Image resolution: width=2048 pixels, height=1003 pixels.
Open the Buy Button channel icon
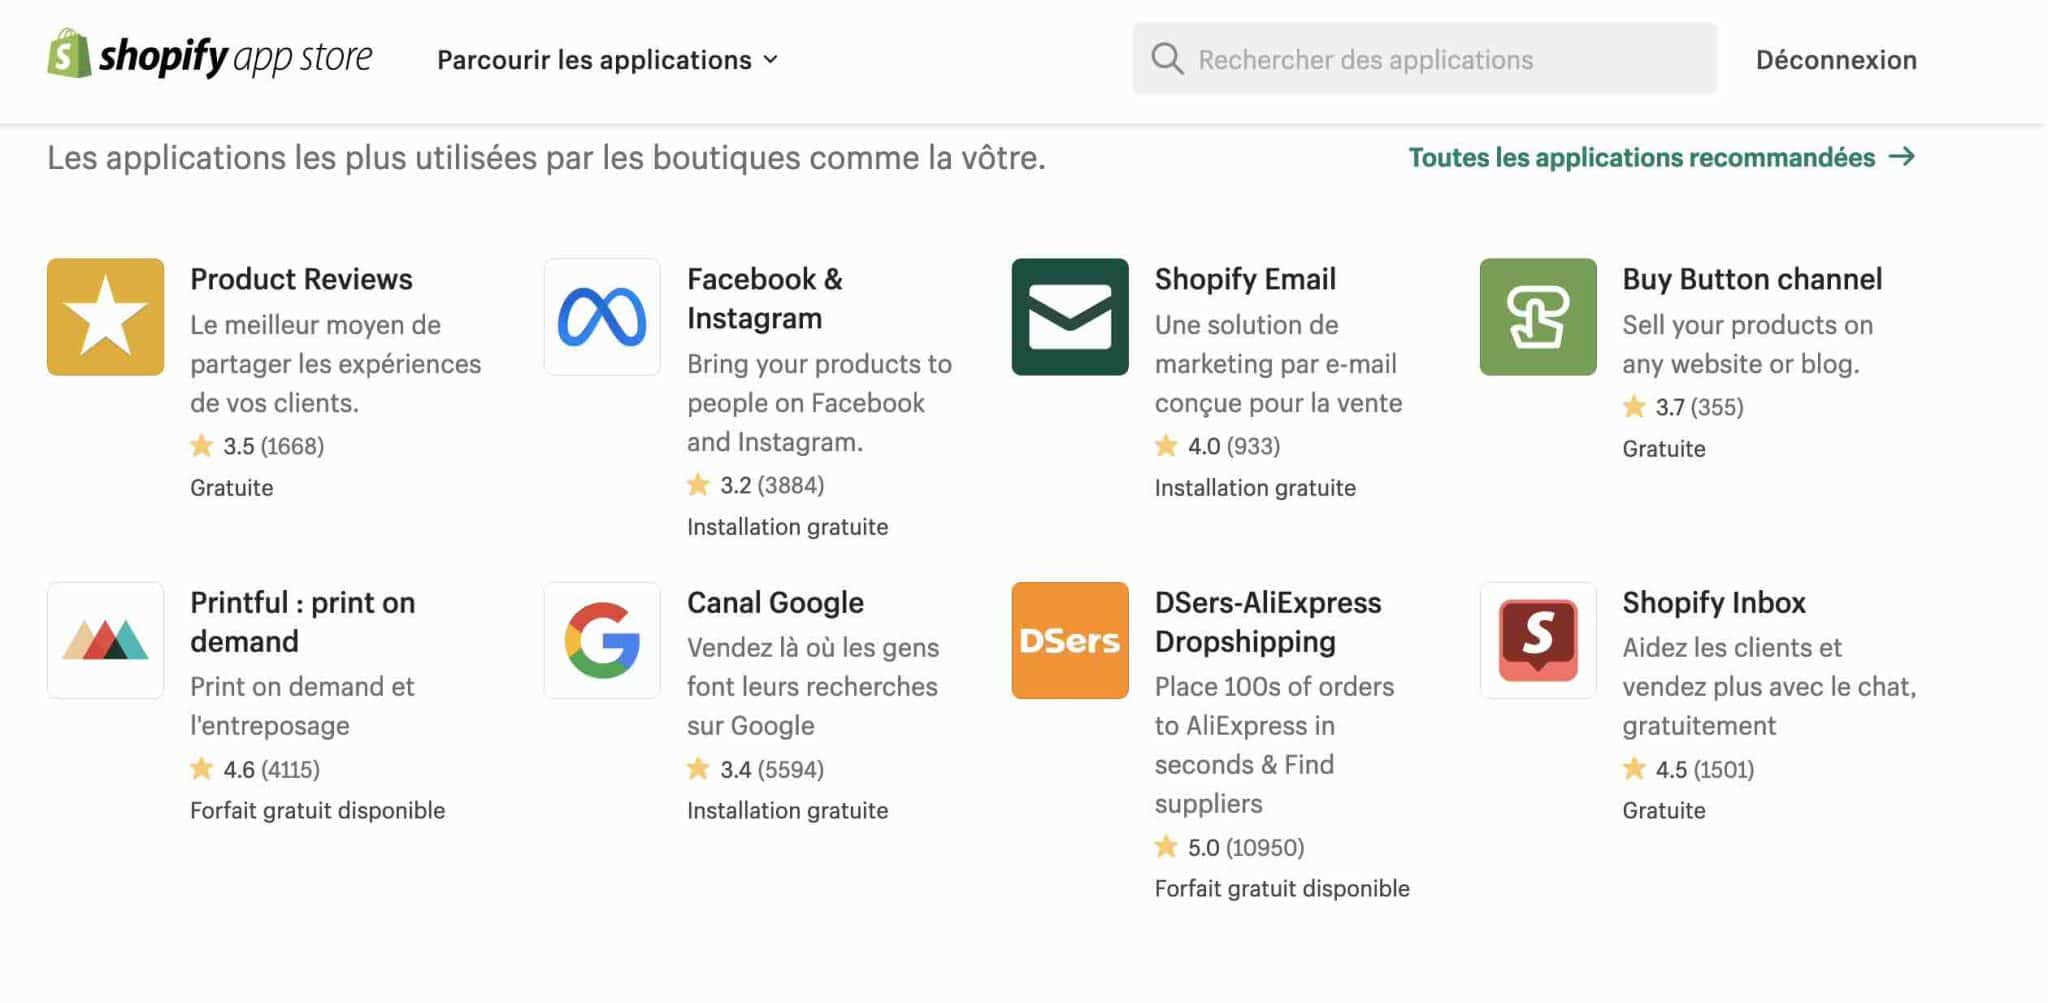pyautogui.click(x=1538, y=317)
